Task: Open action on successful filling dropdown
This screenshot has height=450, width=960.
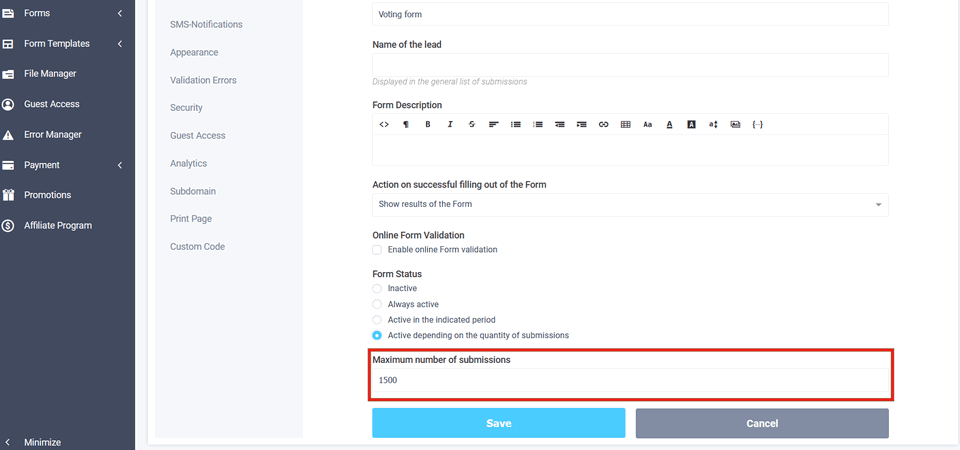Action: click(630, 204)
